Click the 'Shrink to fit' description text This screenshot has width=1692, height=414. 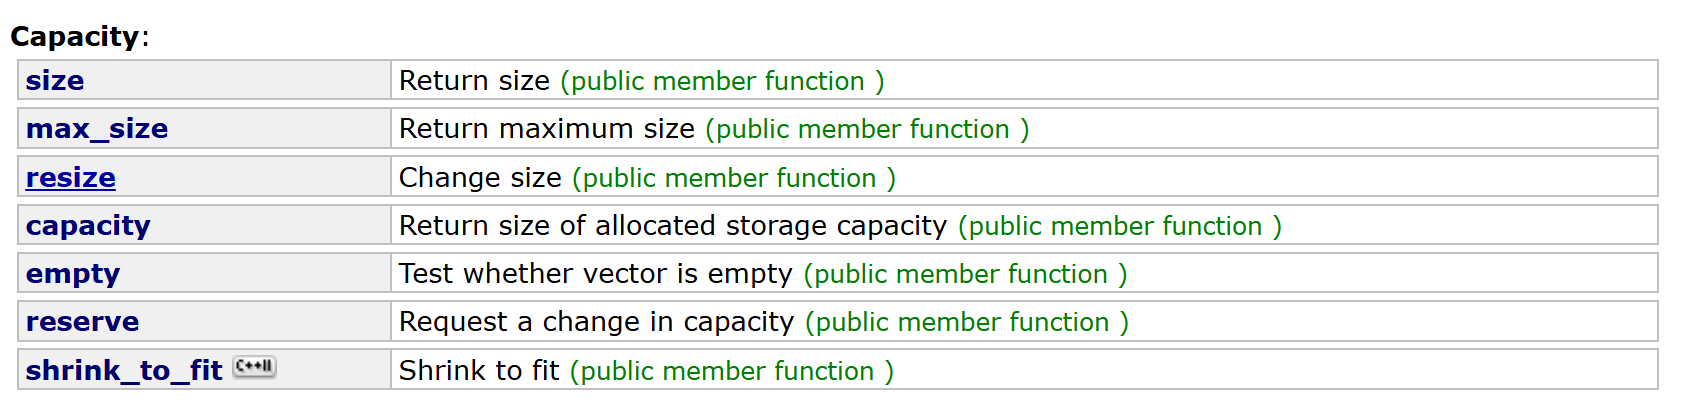tap(480, 371)
